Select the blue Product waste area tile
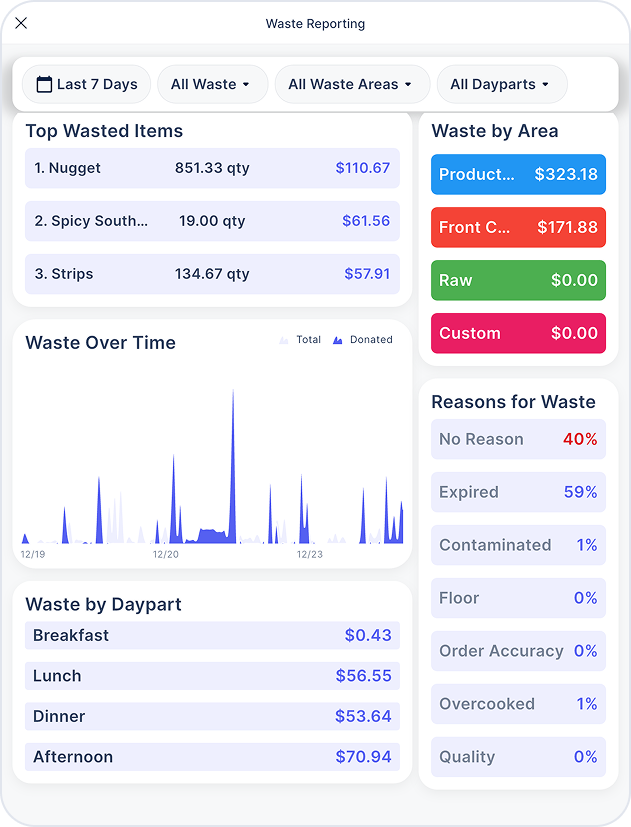 click(x=518, y=175)
